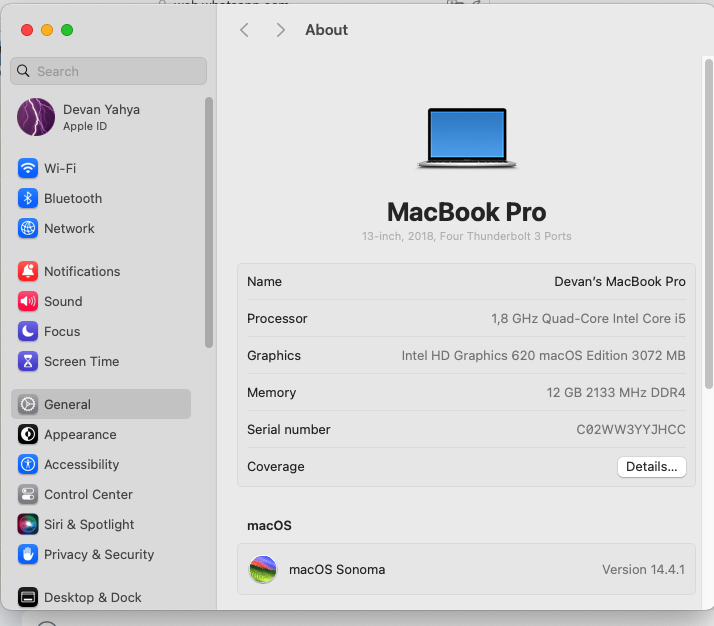This screenshot has width=714, height=626.
Task: Open Screen Time hourglass icon
Action: (x=28, y=361)
